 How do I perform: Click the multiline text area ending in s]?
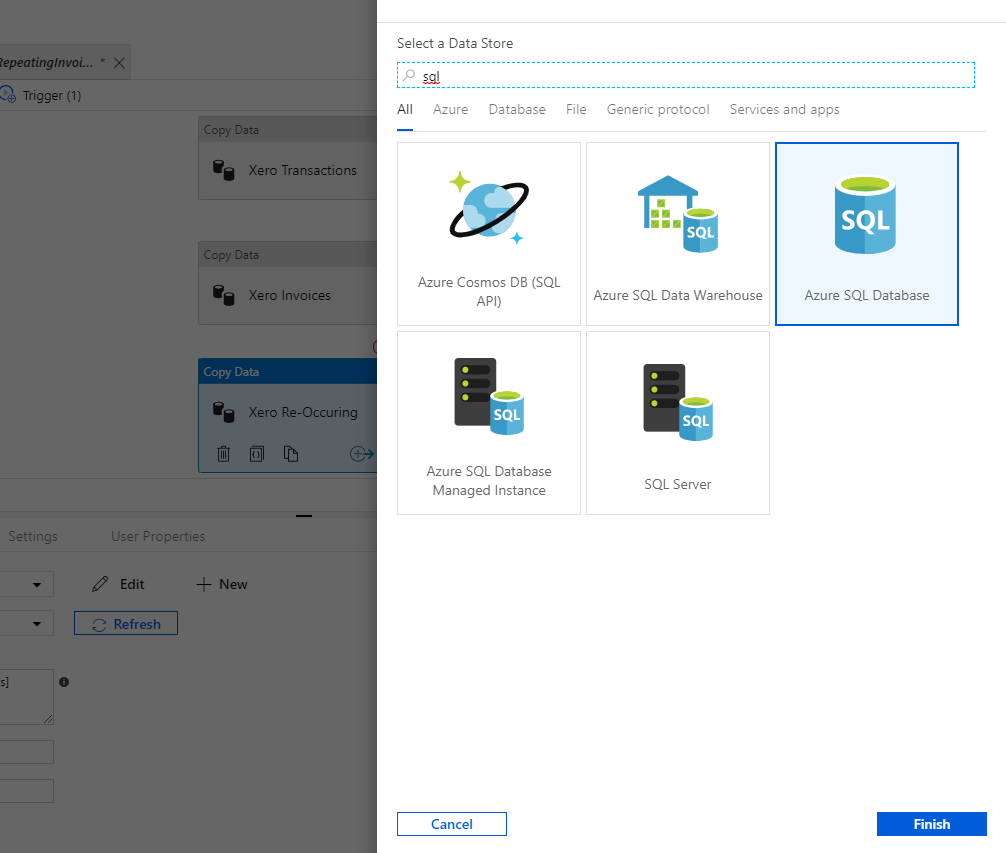point(26,697)
